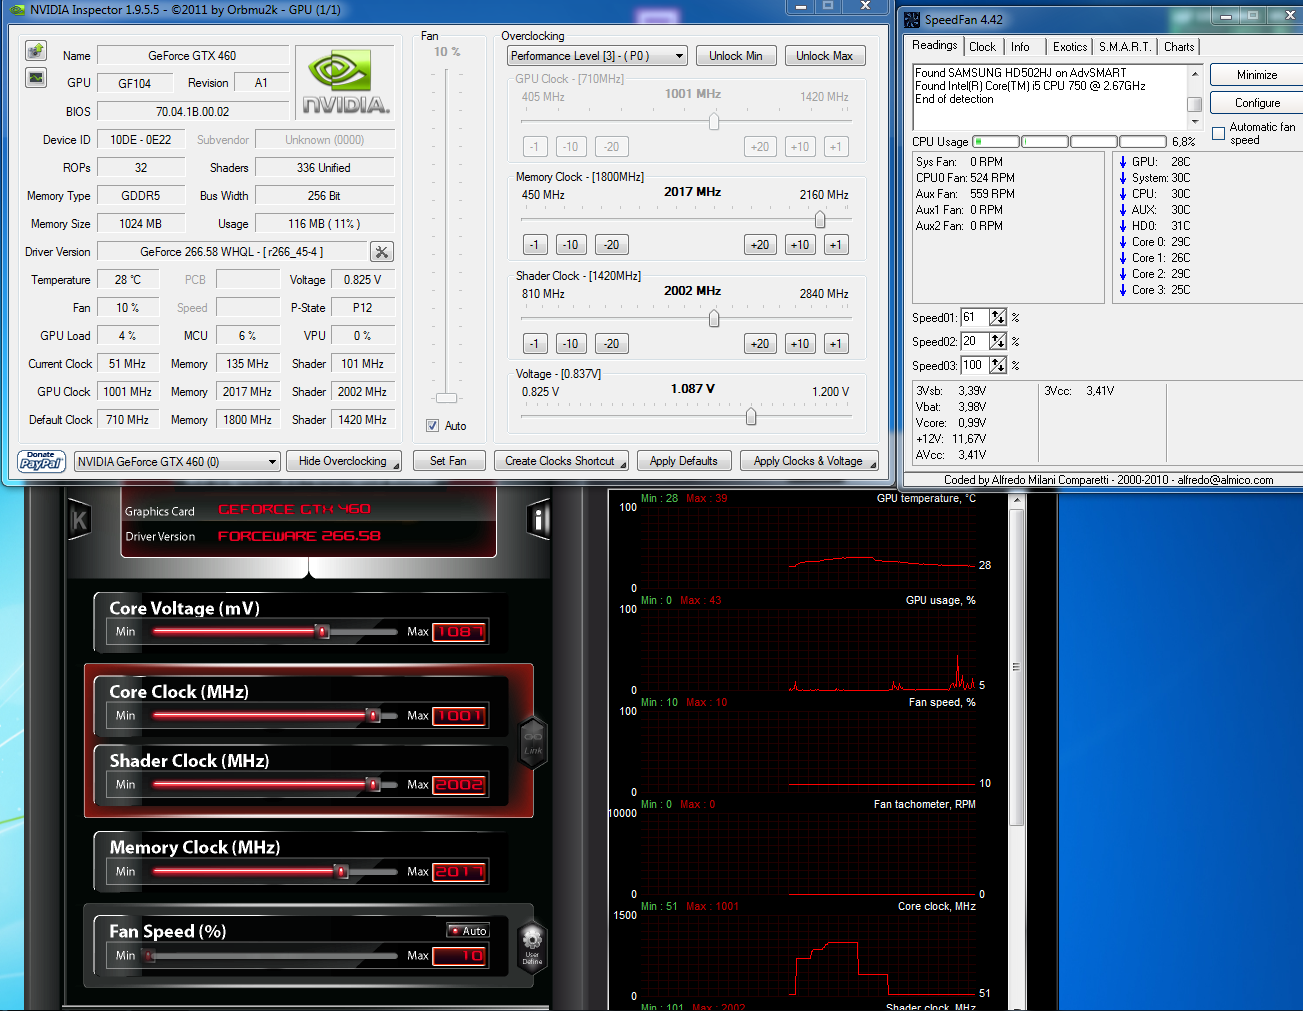Click the upload screenshot icon beside Name
This screenshot has width=1303, height=1011.
click(36, 51)
